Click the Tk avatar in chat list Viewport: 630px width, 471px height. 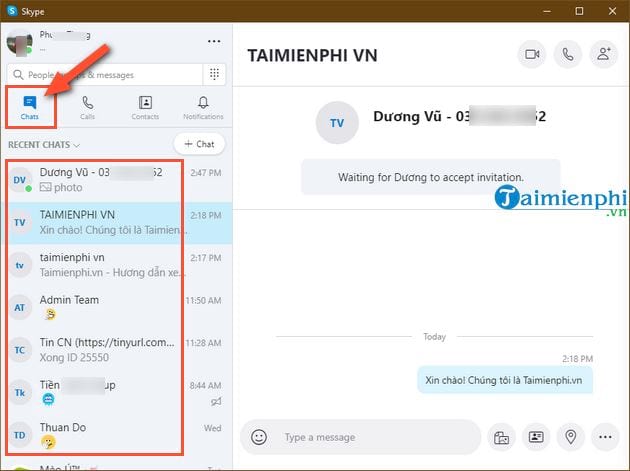pyautogui.click(x=20, y=393)
